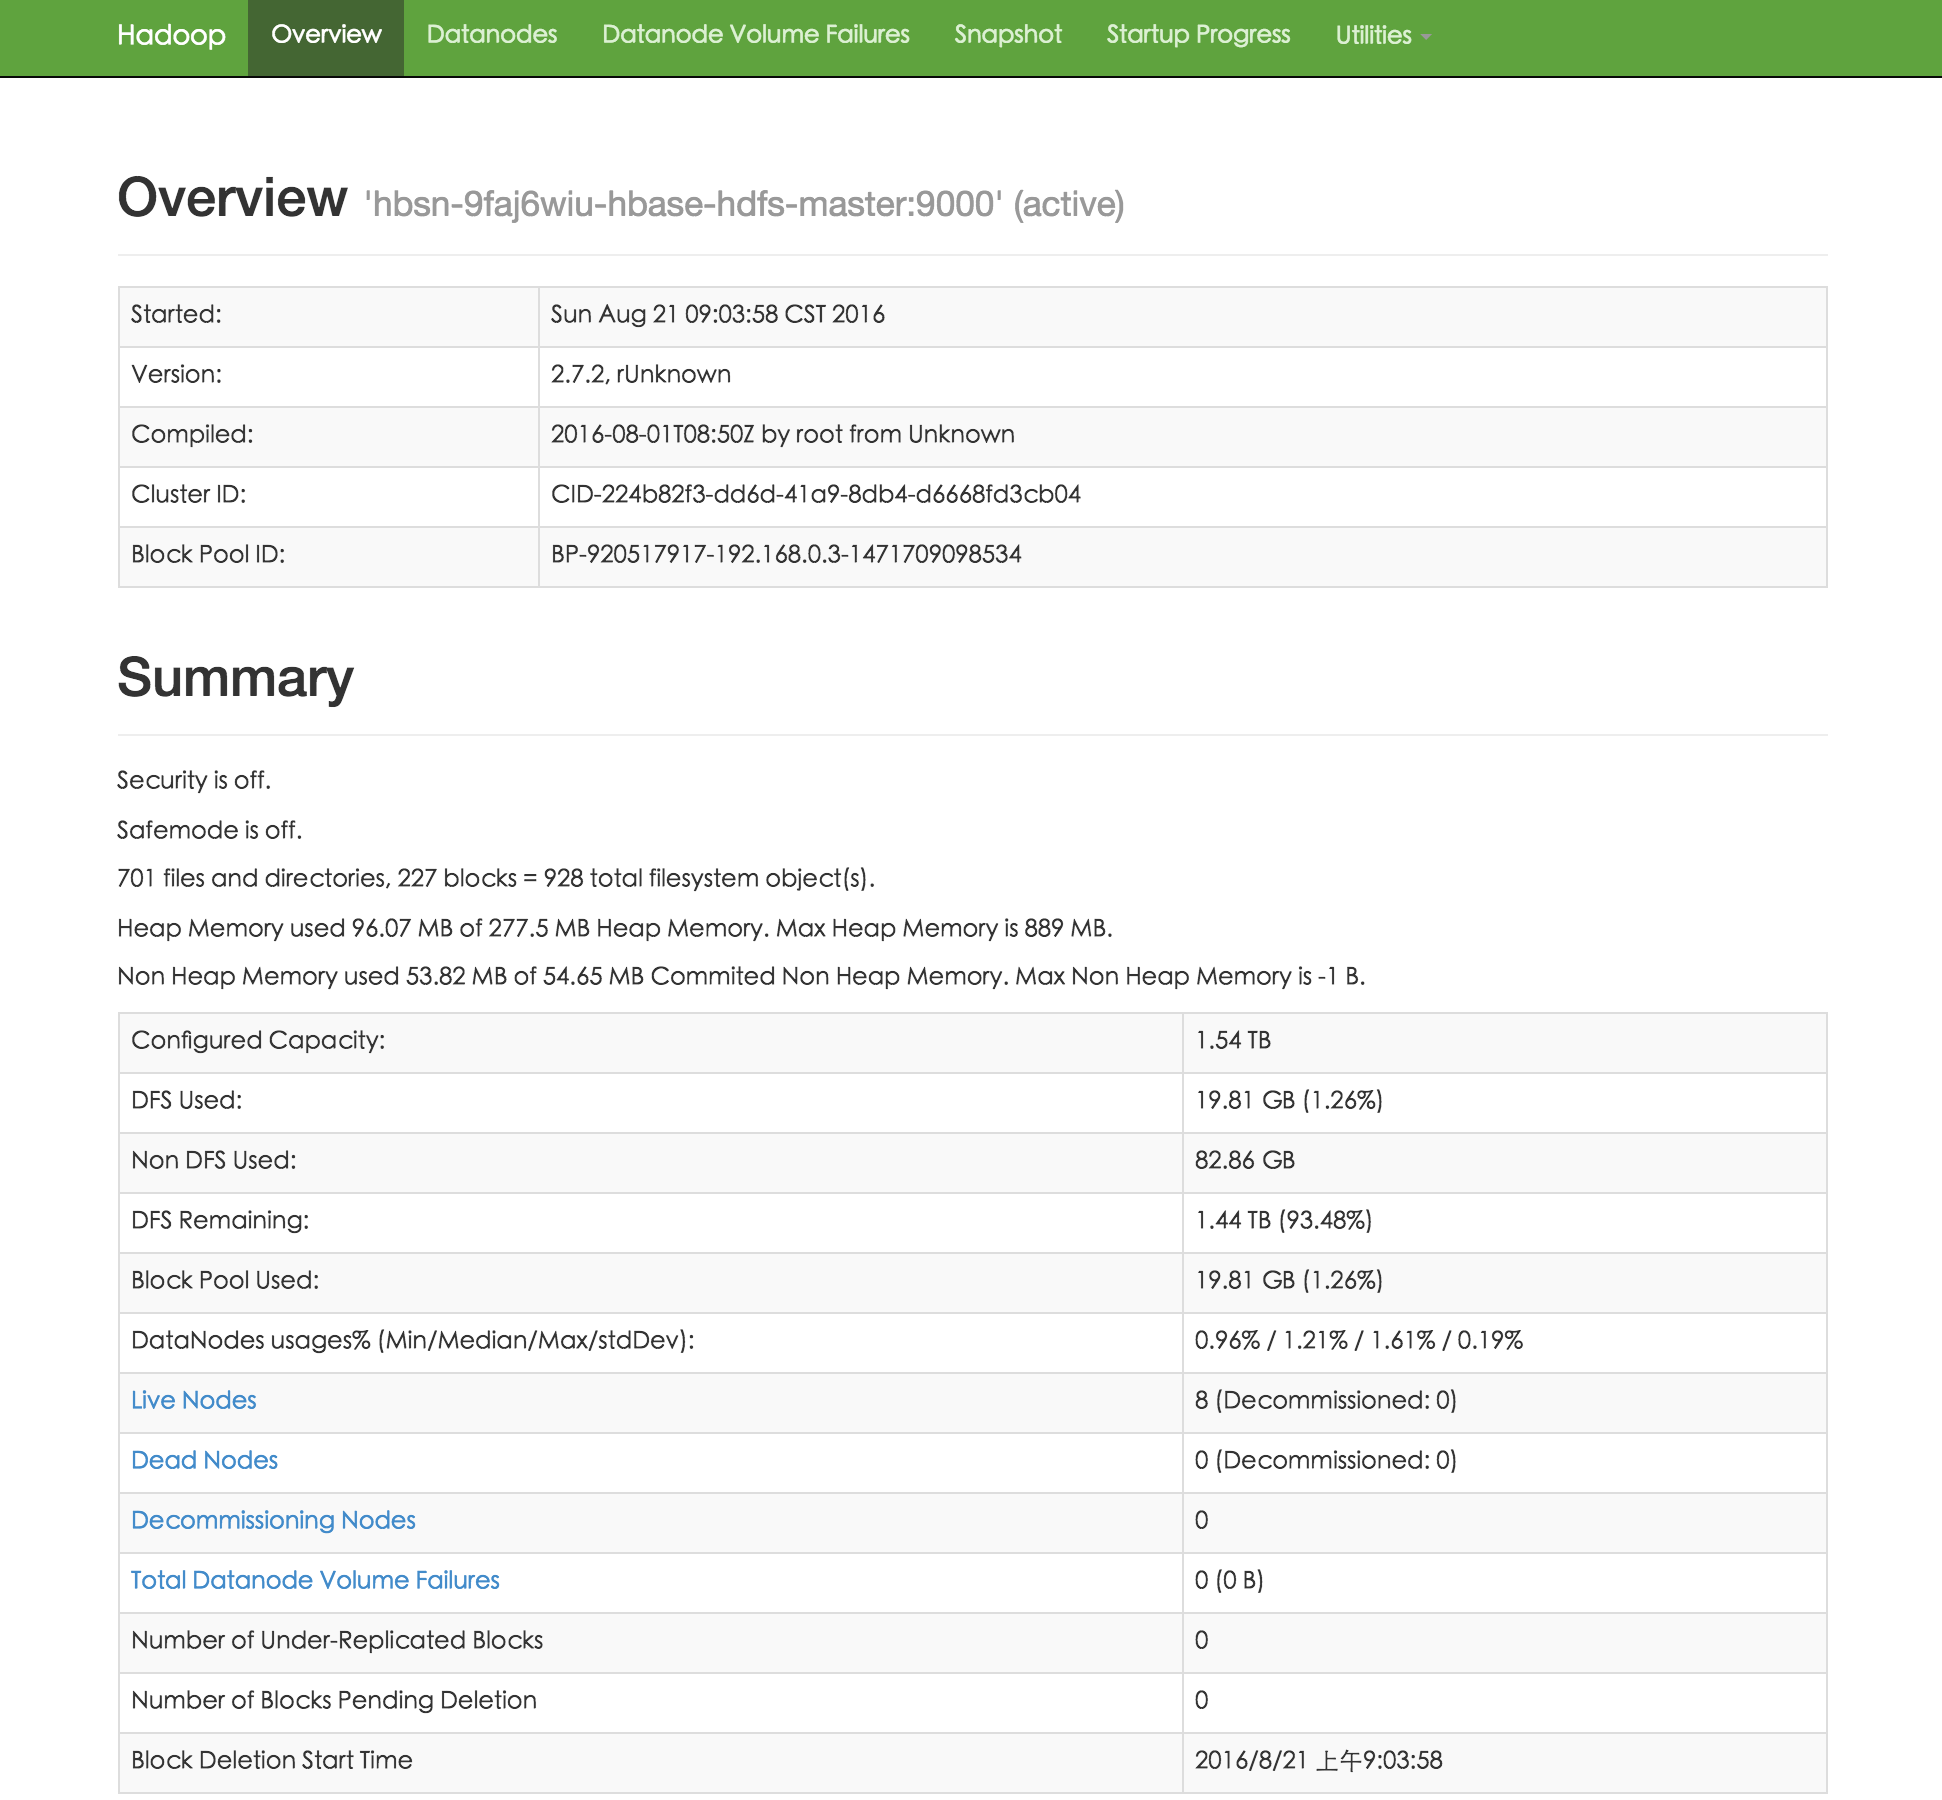Screen dimensions: 1942x1800
Task: Expand the Utilities dropdown menu
Action: [x=1373, y=36]
